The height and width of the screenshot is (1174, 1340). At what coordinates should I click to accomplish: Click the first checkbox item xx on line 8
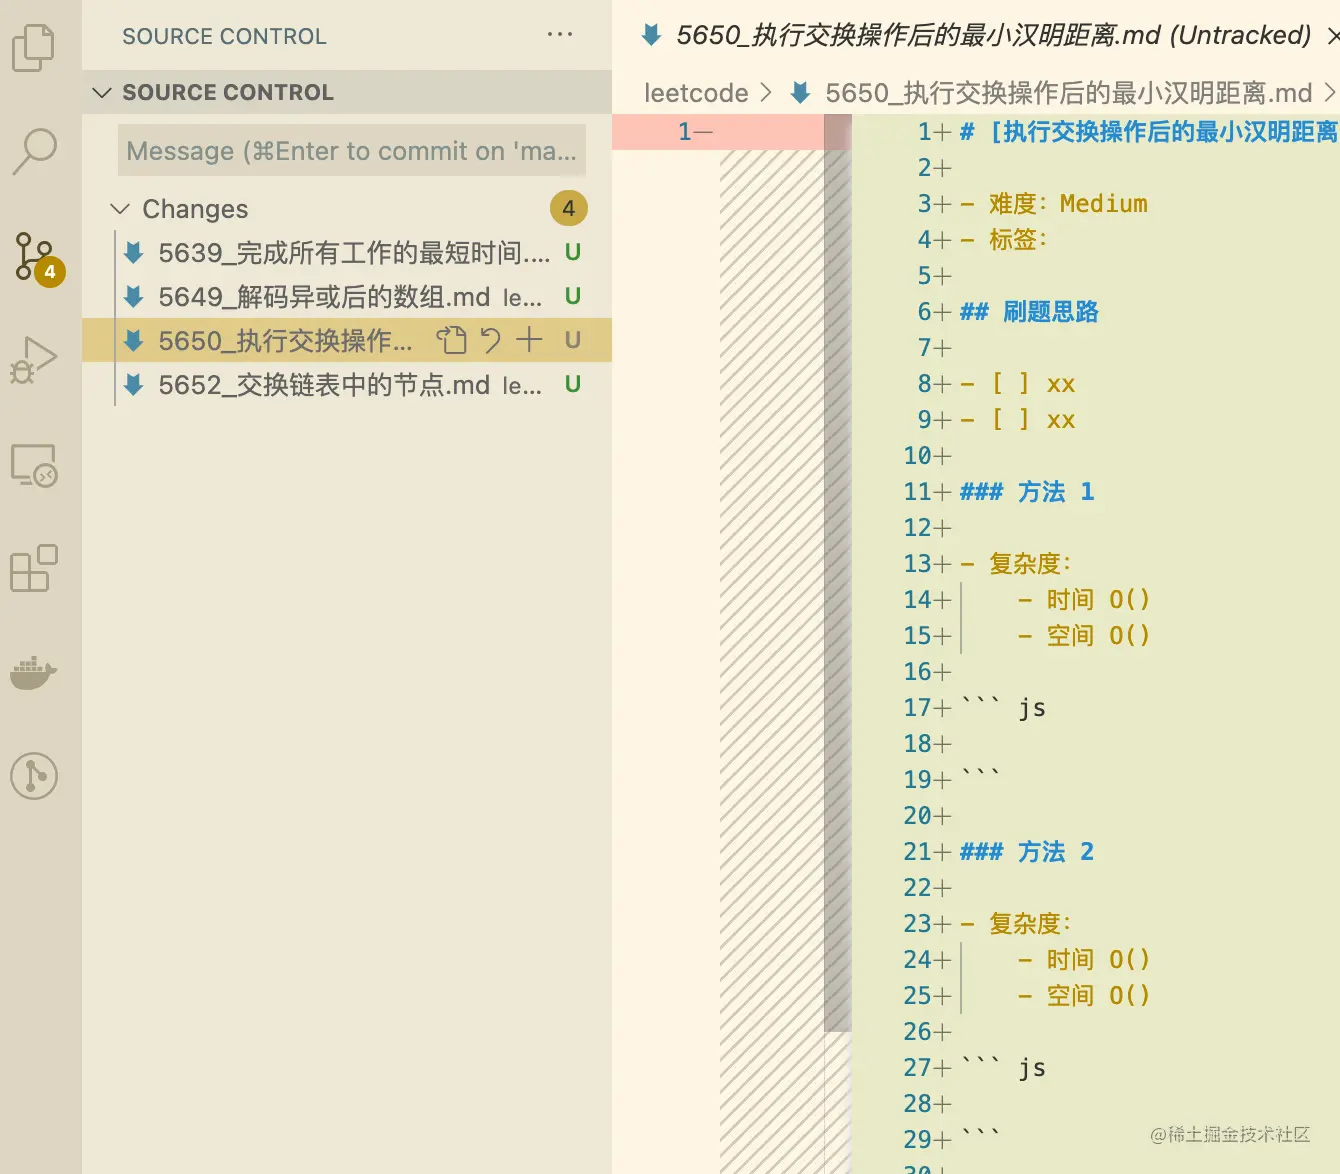[1017, 384]
